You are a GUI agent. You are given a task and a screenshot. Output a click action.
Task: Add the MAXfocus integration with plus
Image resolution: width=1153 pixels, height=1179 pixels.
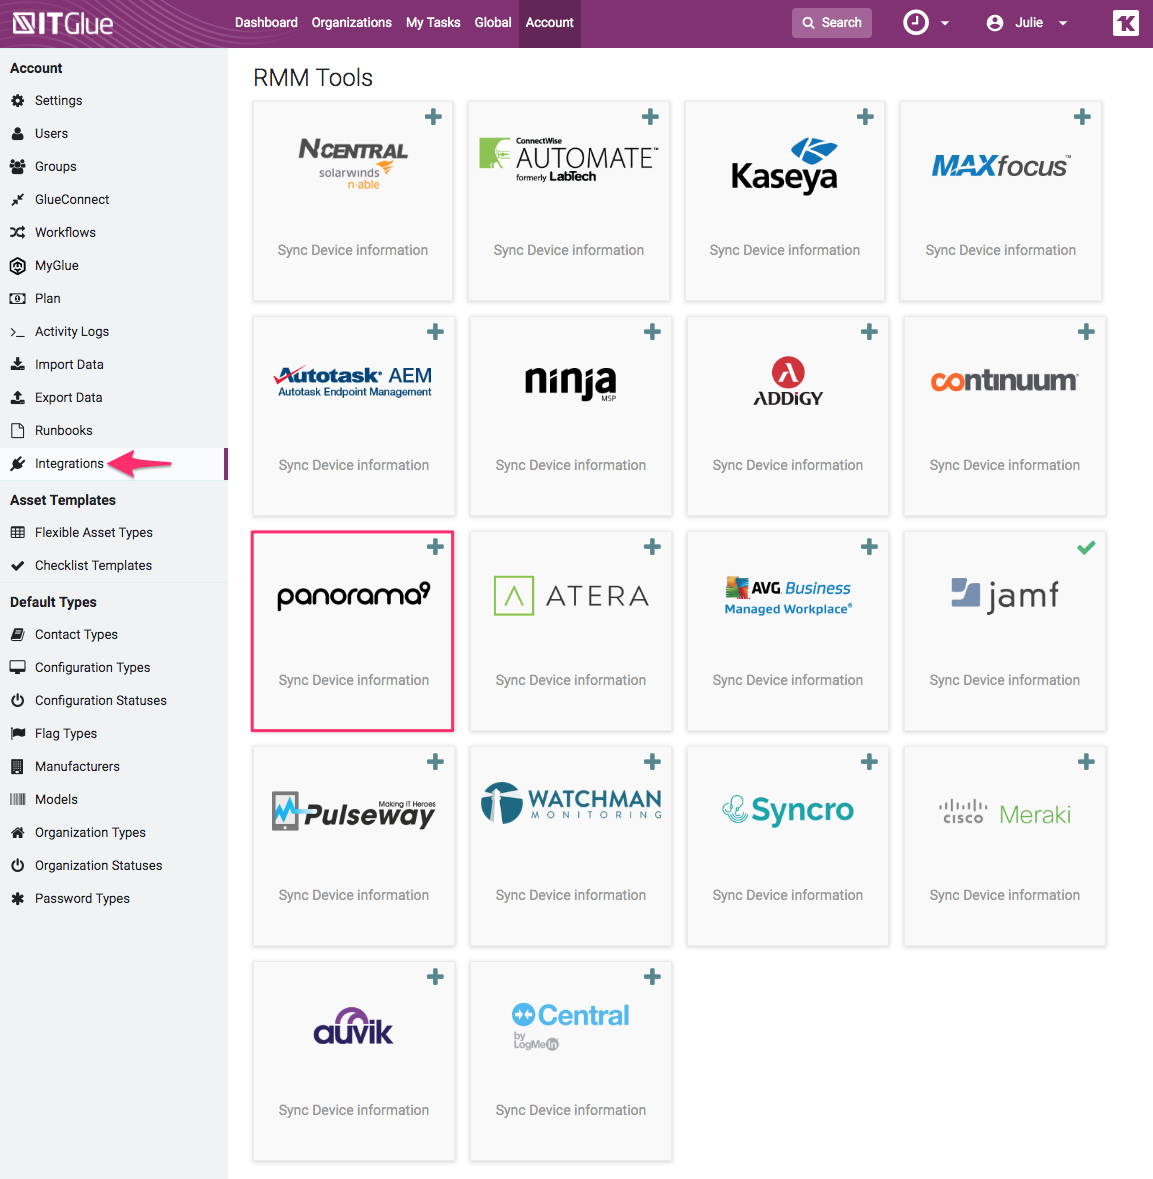(1082, 117)
